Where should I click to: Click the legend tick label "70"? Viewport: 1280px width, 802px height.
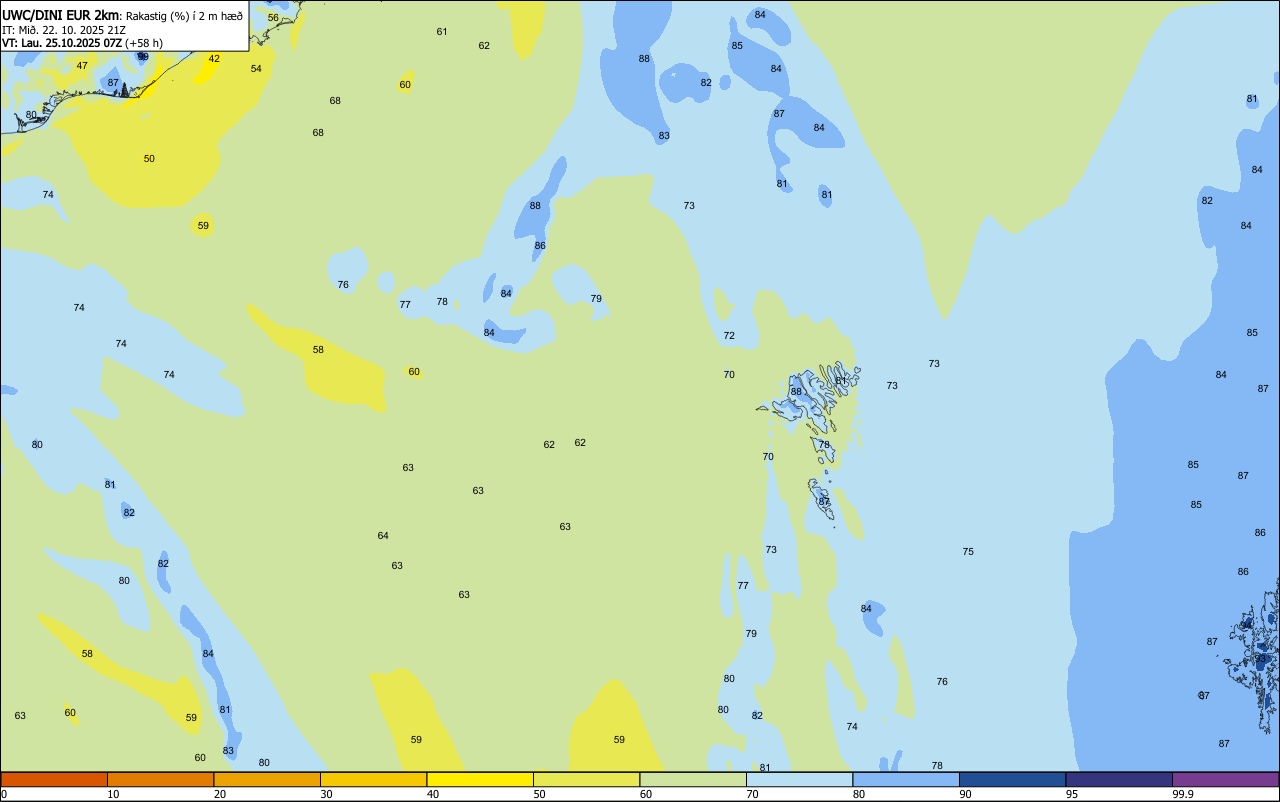point(752,794)
